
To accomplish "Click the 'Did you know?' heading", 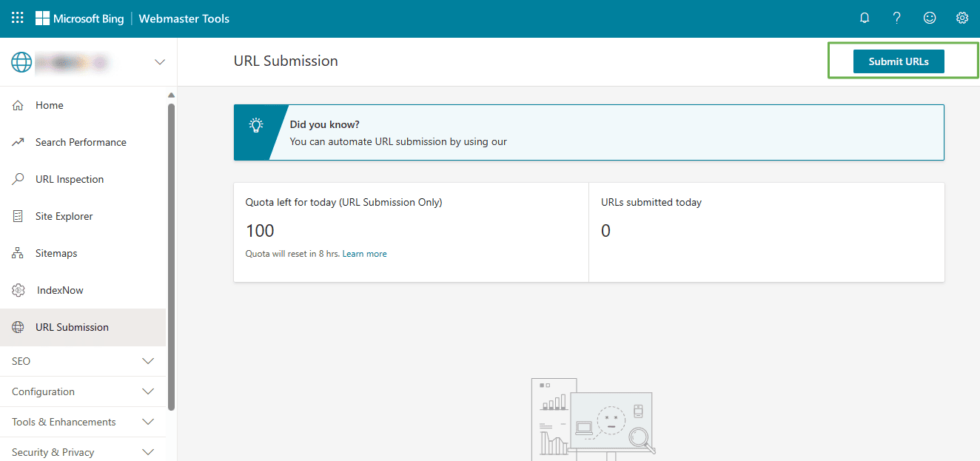I will (x=325, y=124).
